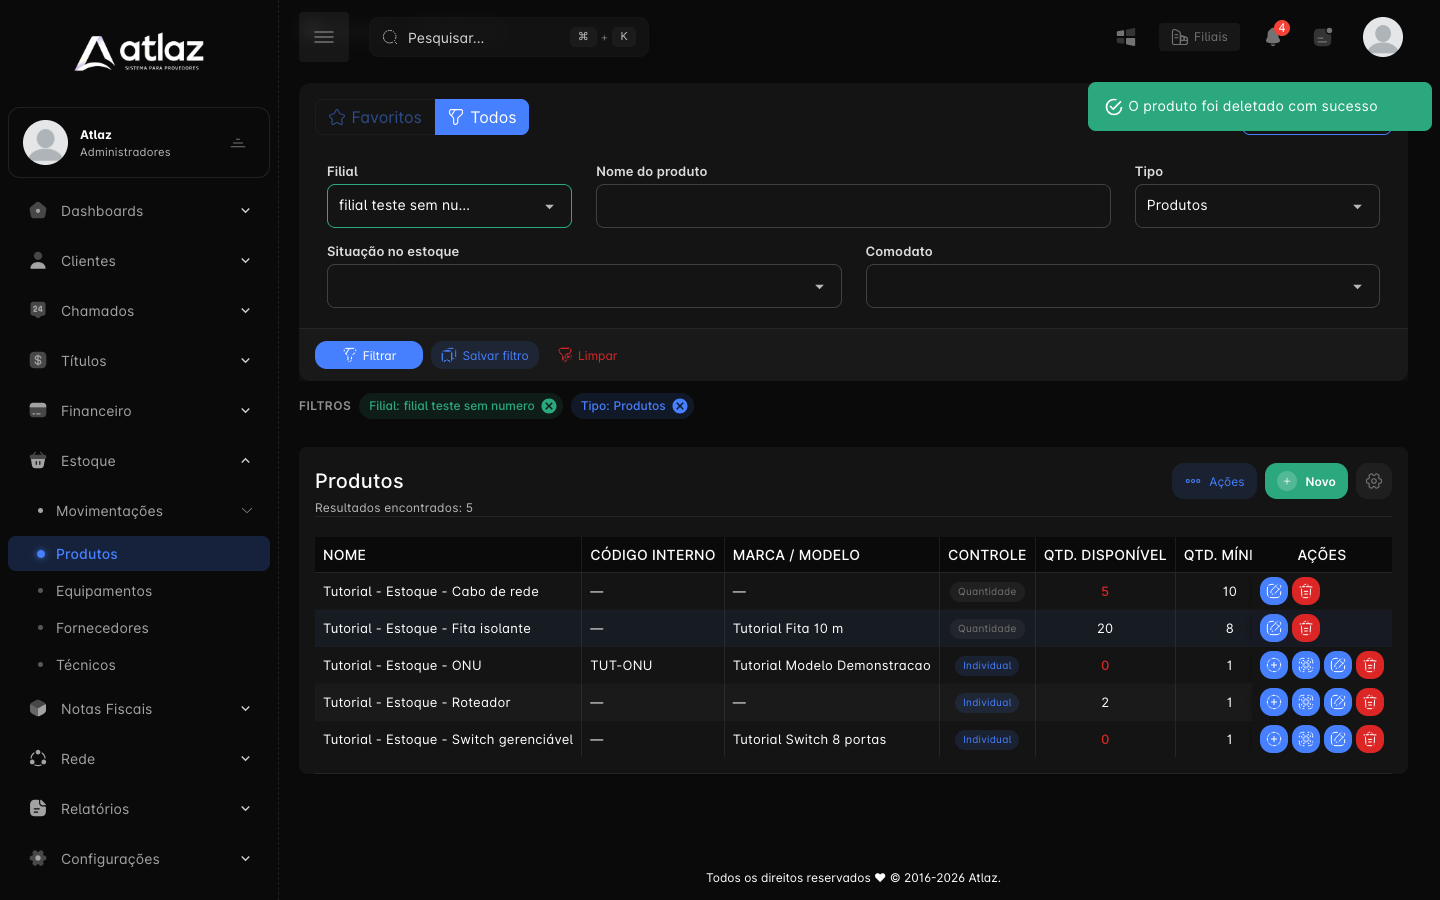
Task: Click the green Novo button
Action: click(x=1306, y=481)
